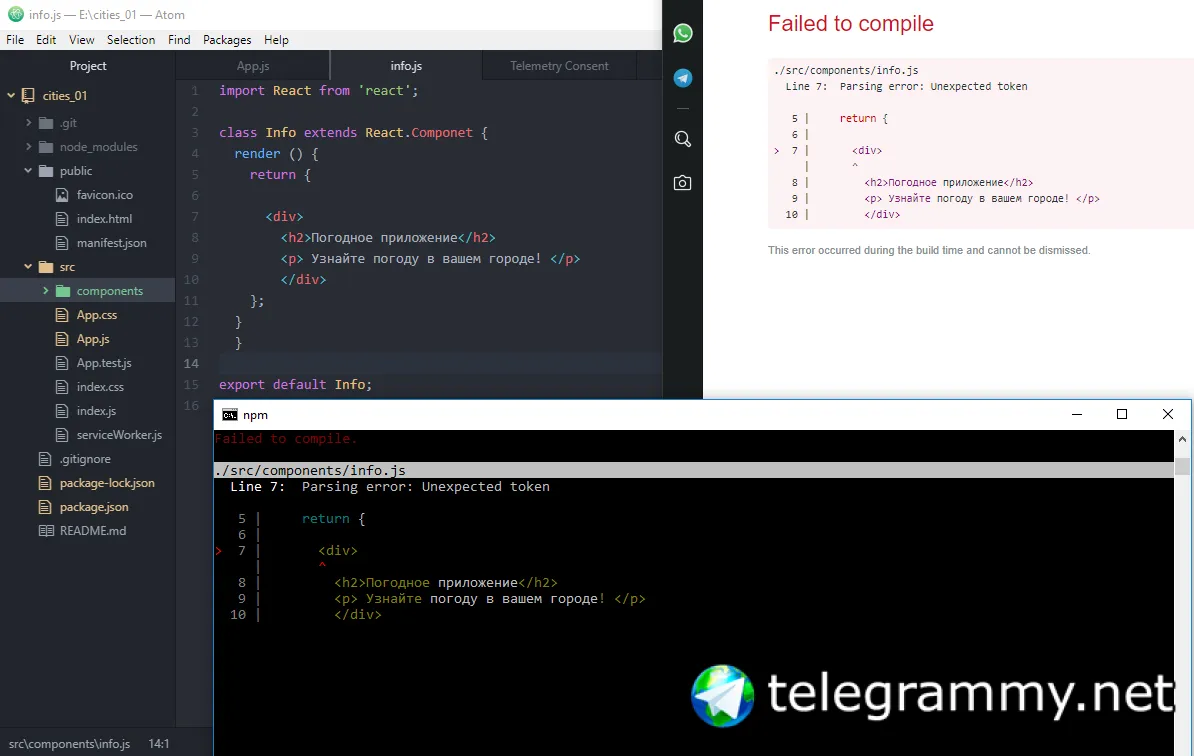Screen dimensions: 1194x756
Task: Click the Atom logo in title bar
Action: coord(15,14)
